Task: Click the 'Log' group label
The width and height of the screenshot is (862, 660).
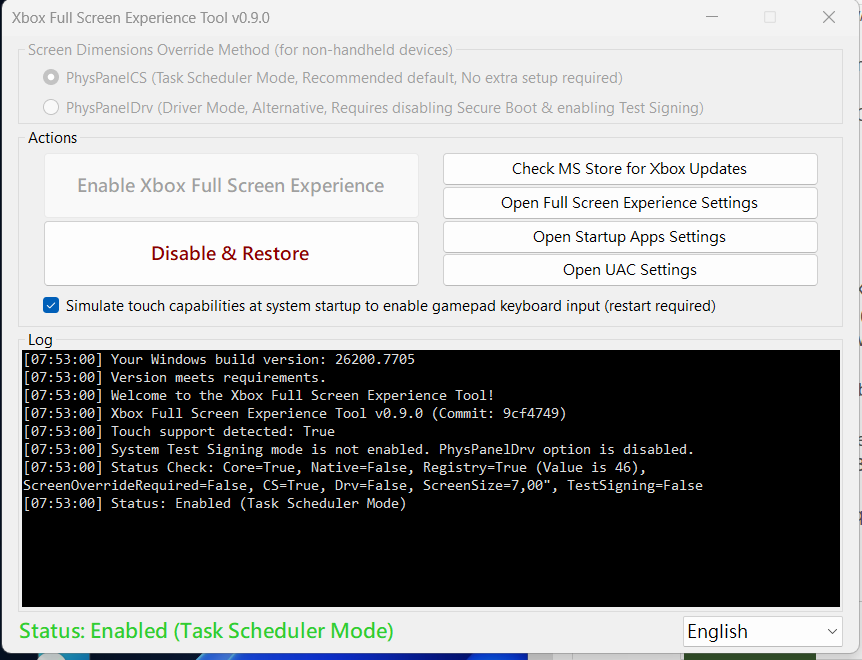Action: coord(40,340)
